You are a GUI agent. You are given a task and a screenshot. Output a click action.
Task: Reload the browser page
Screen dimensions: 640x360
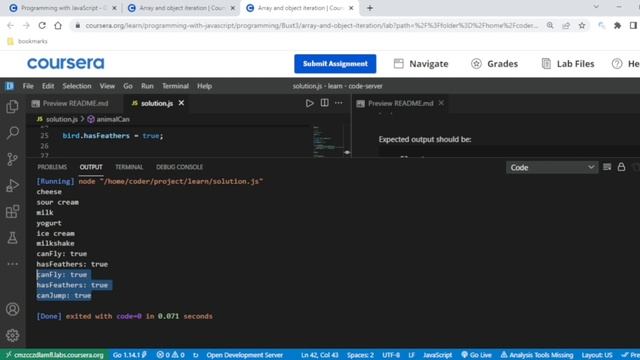(42, 25)
